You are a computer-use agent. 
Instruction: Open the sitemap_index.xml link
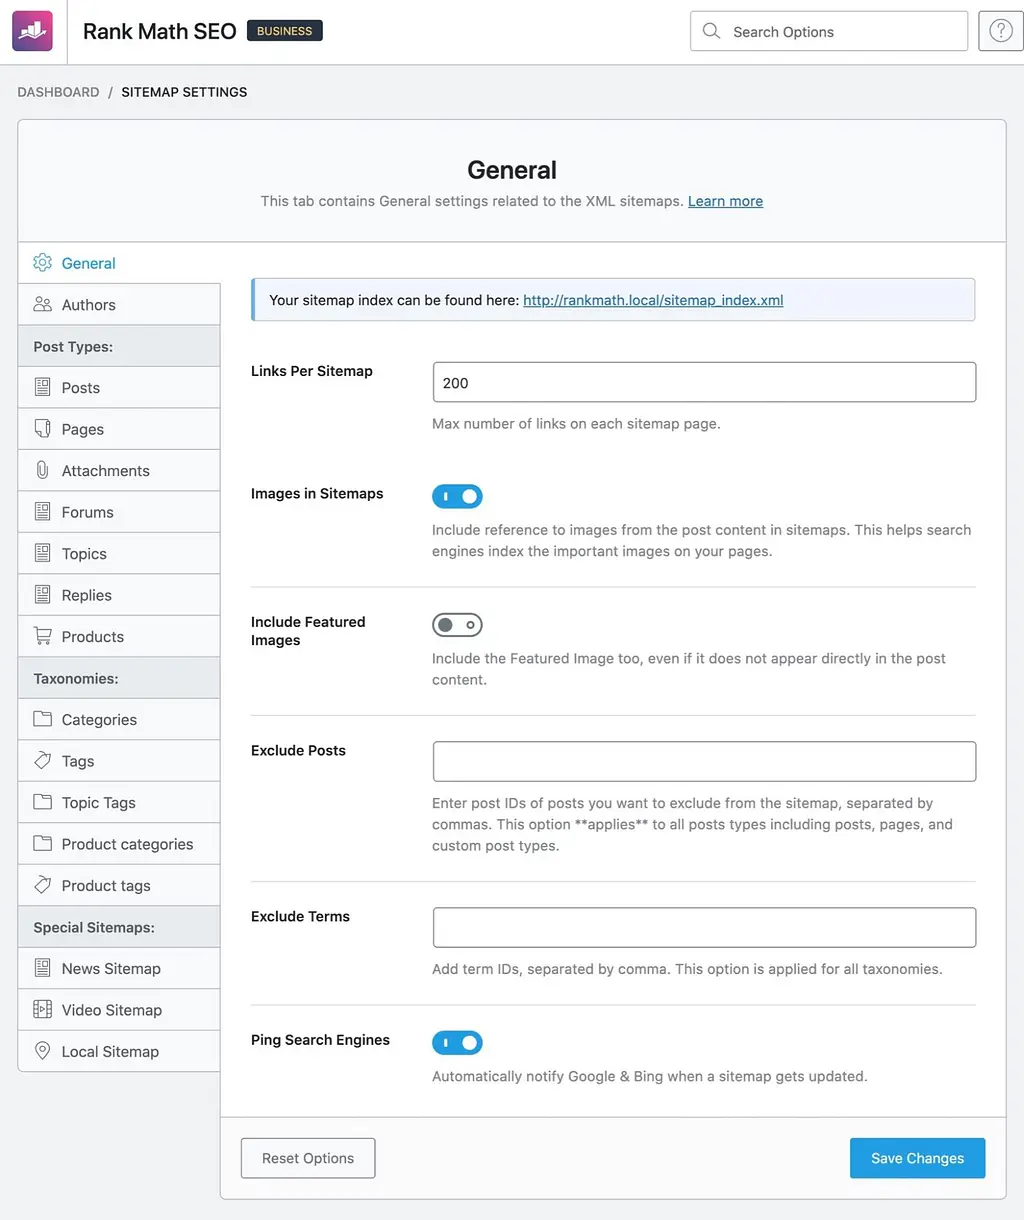point(653,300)
